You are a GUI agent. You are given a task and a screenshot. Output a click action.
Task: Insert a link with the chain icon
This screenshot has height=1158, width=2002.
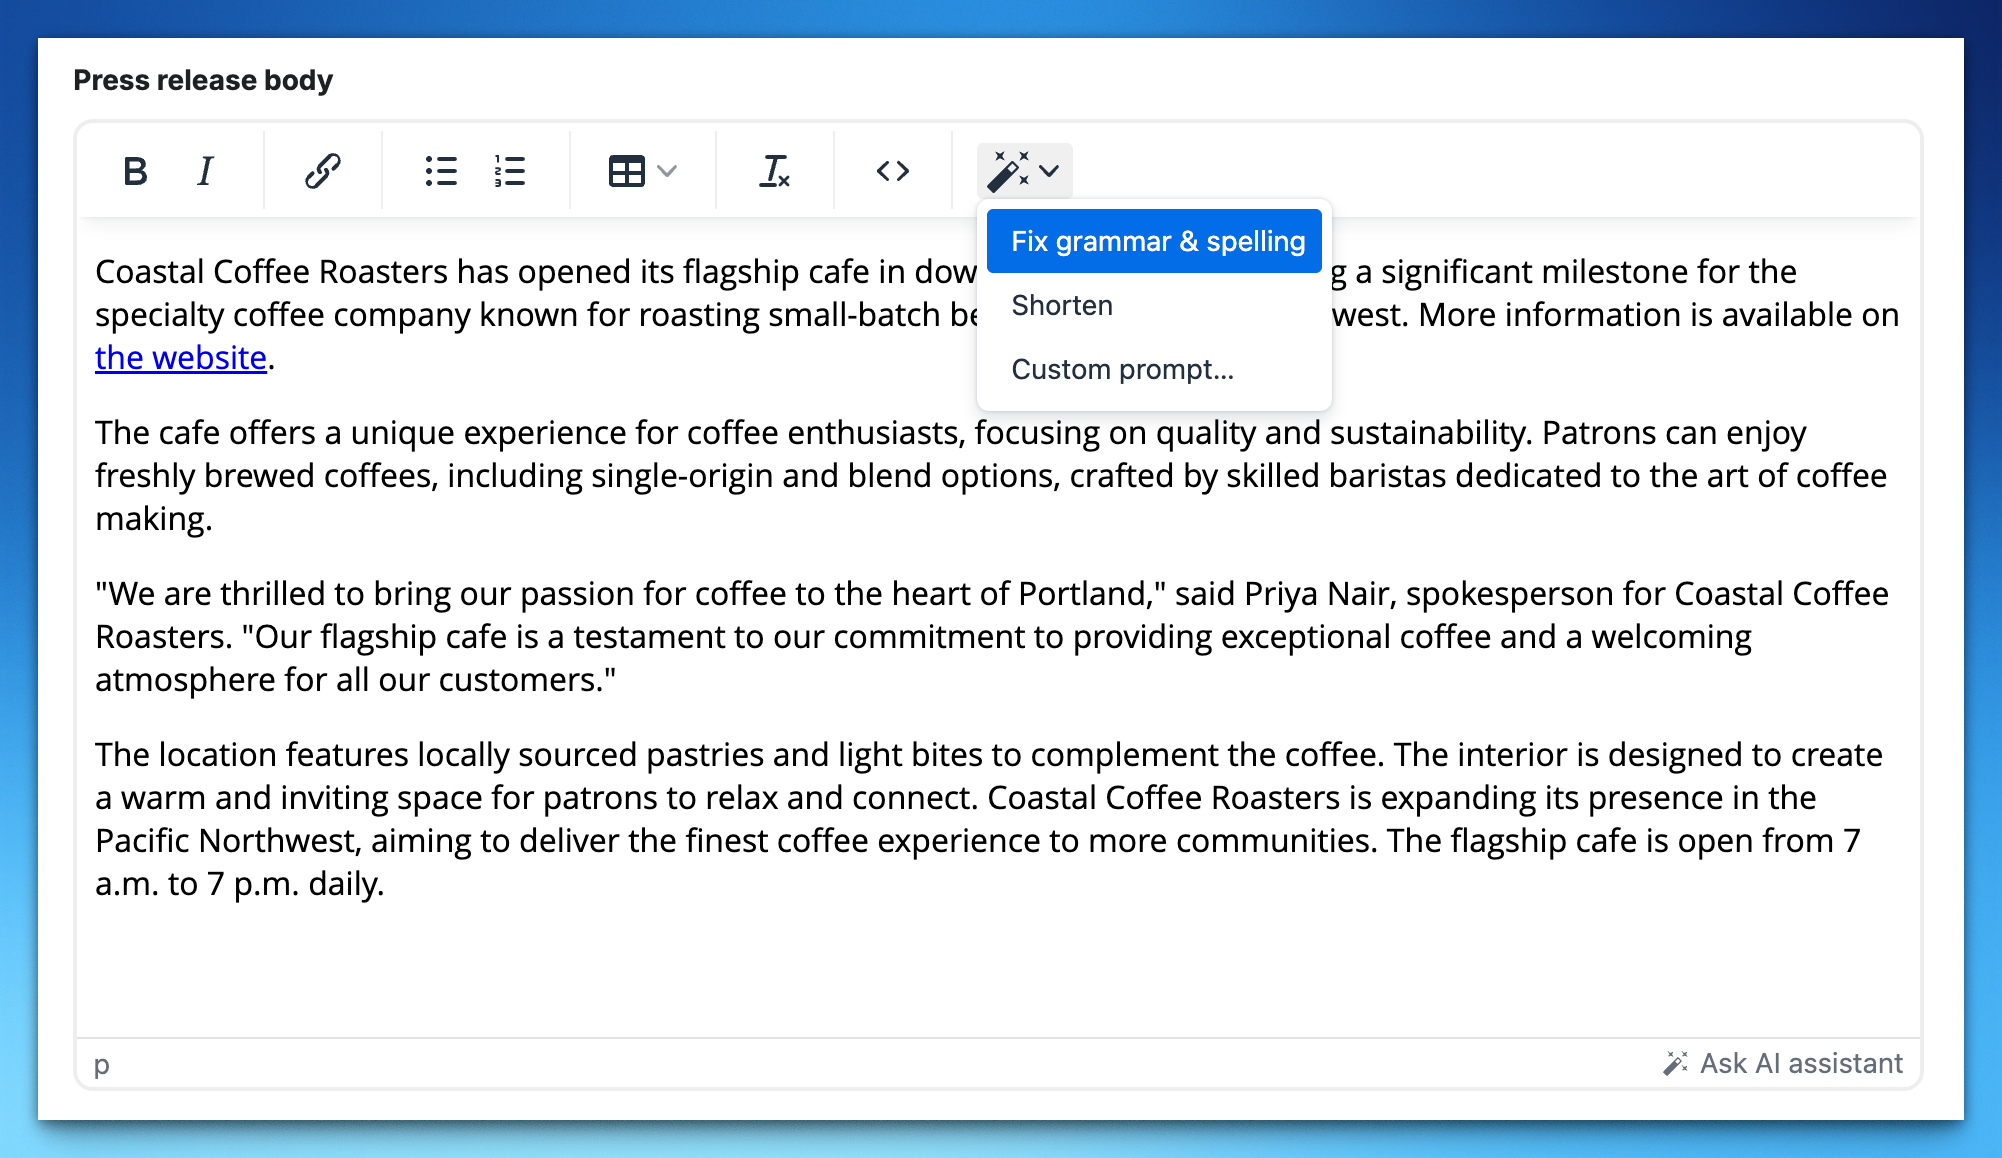(323, 171)
